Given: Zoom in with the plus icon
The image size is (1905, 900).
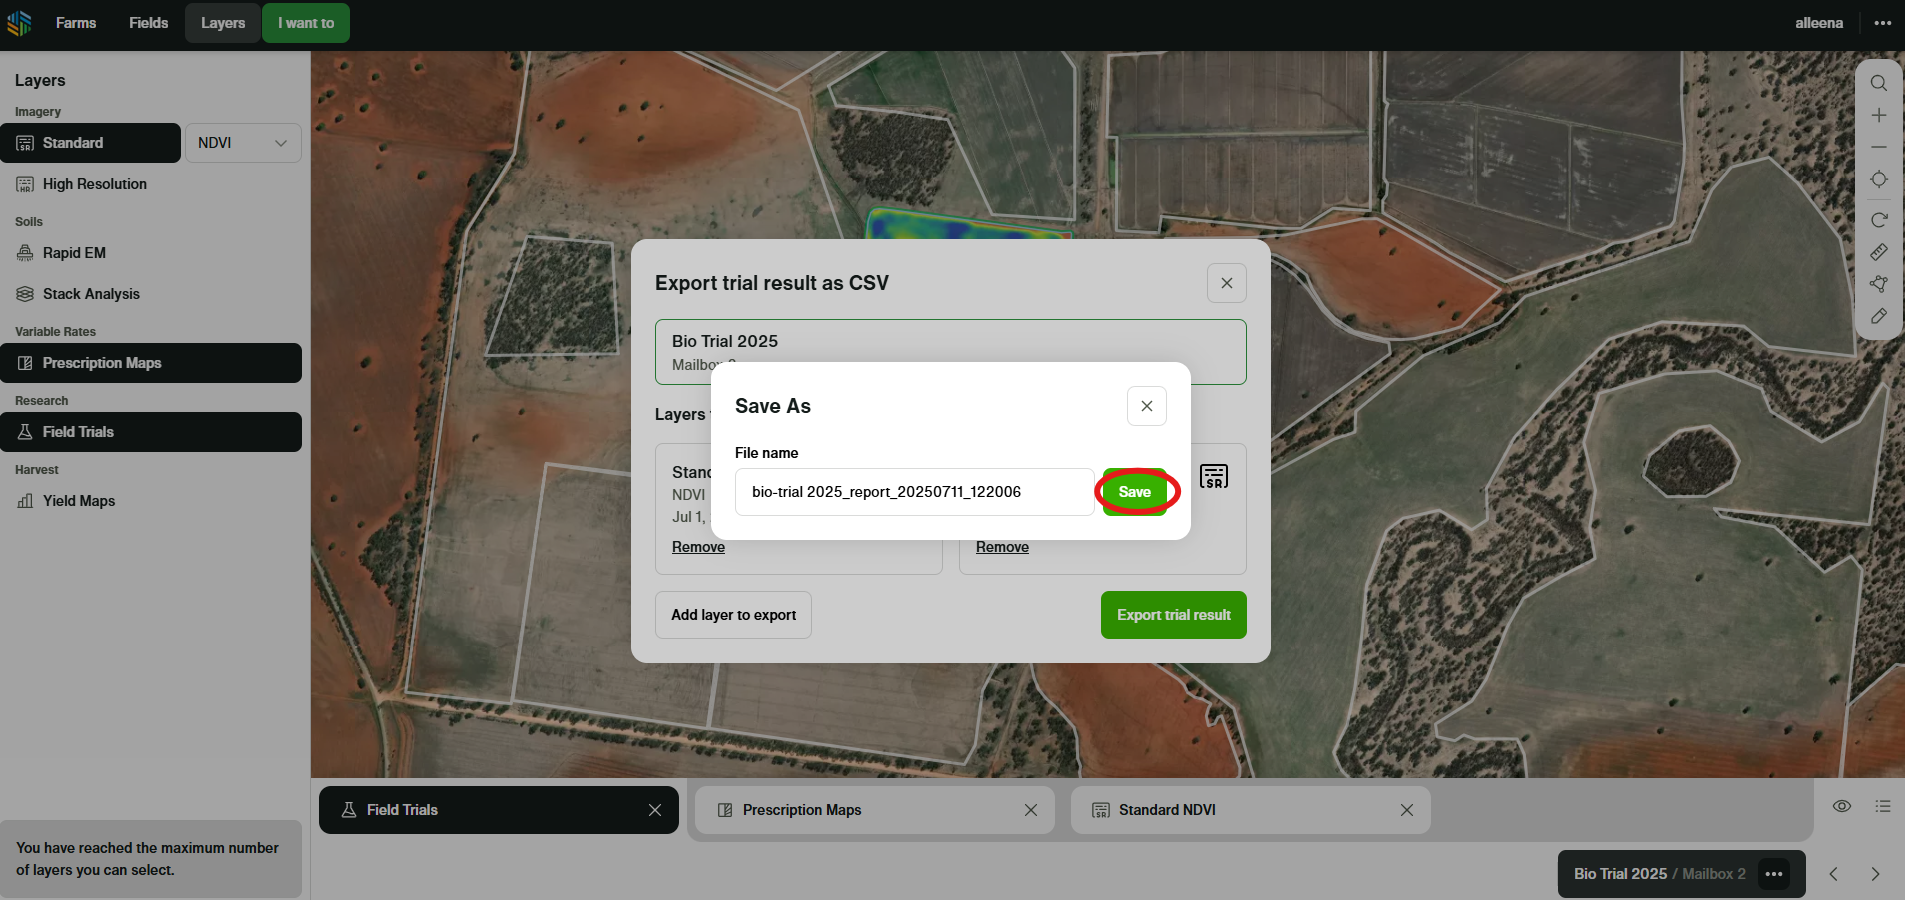Looking at the screenshot, I should [1878, 116].
